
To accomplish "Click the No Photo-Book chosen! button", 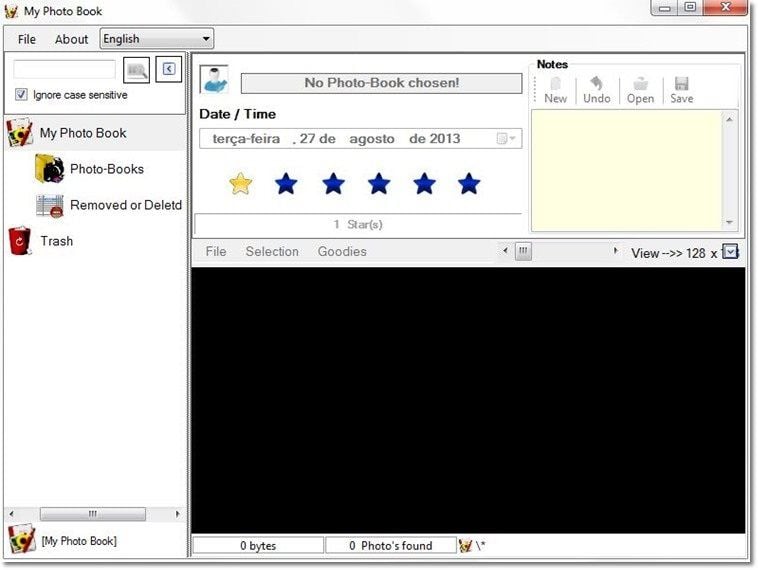I will (381, 83).
